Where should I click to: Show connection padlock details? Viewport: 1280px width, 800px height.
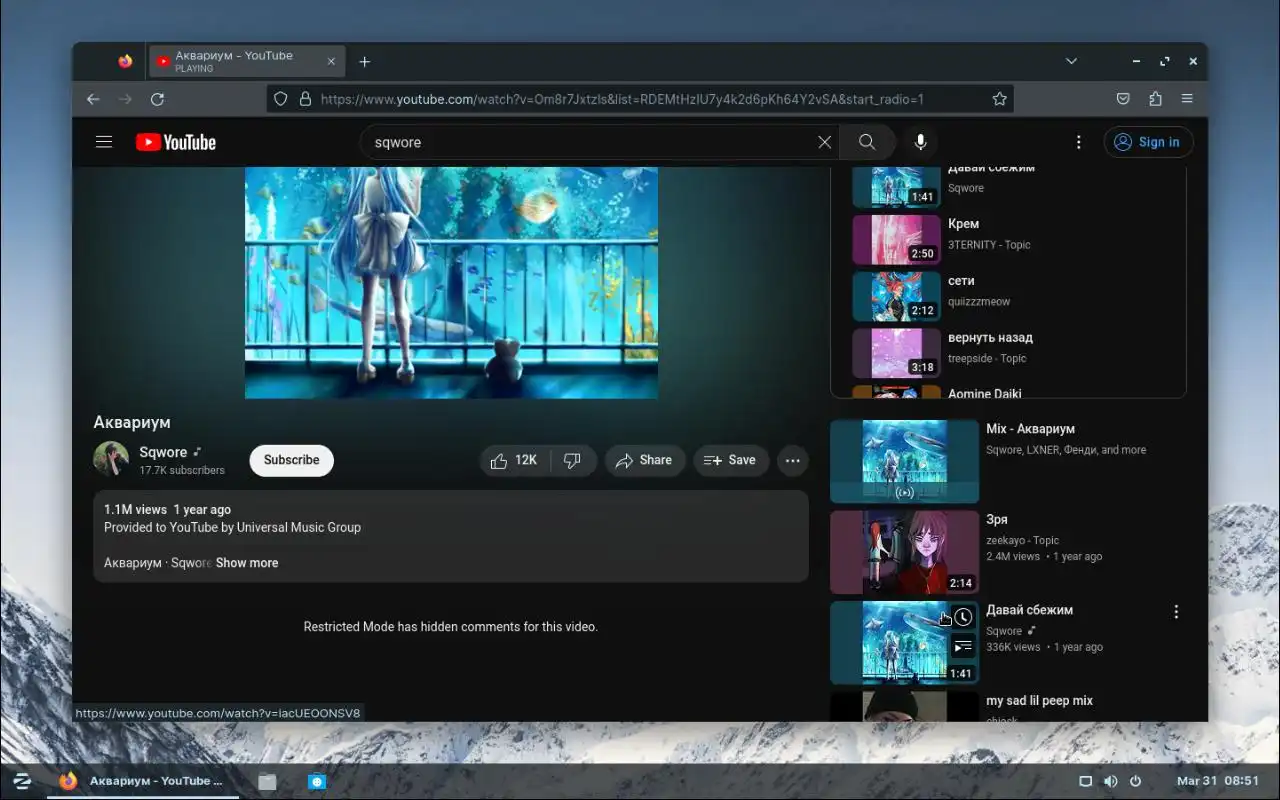[x=305, y=99]
